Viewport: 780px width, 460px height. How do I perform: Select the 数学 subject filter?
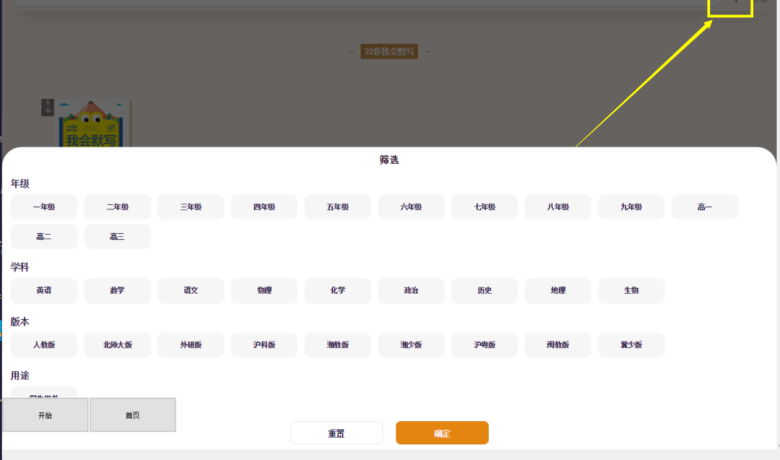pyautogui.click(x=117, y=291)
